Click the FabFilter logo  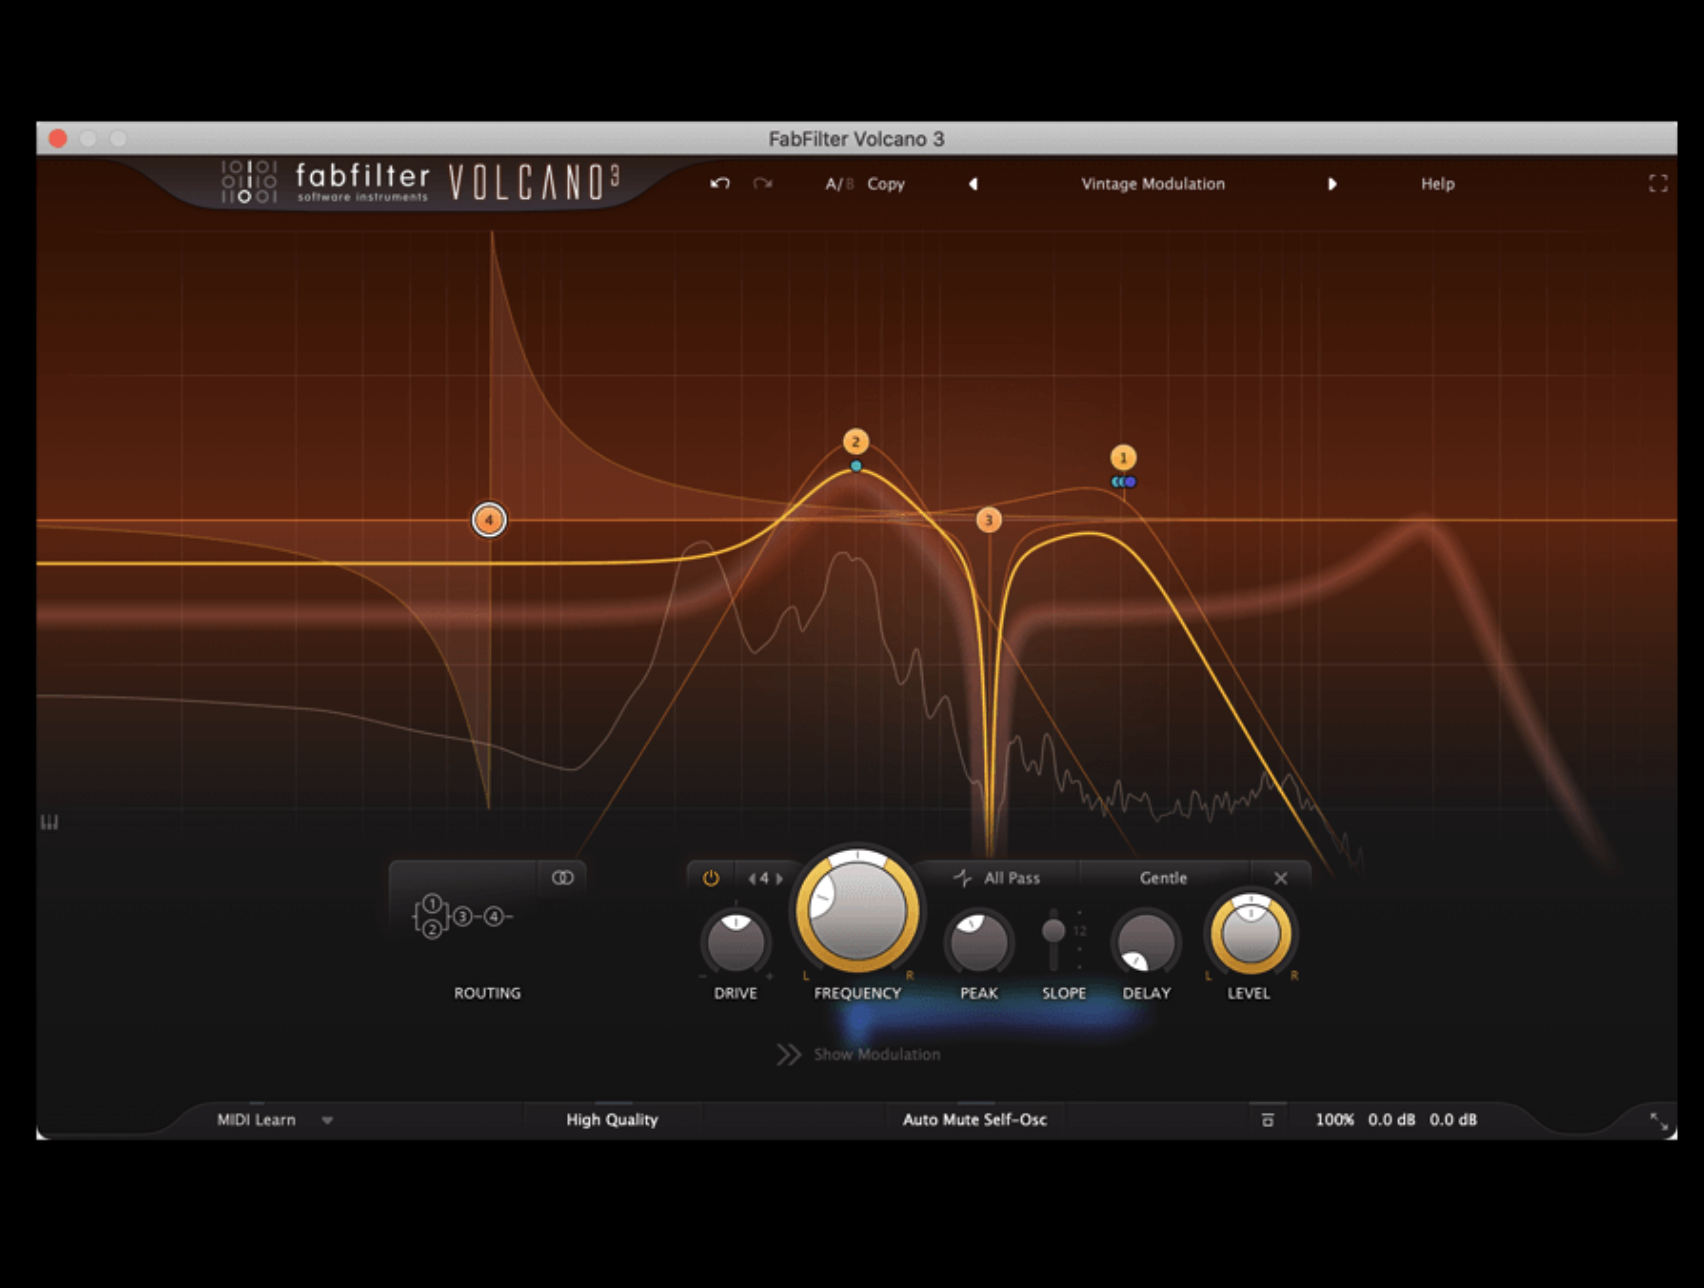click(325, 182)
